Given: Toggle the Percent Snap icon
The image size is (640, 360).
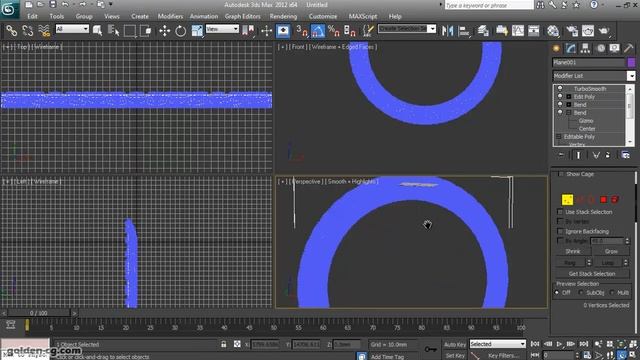Looking at the screenshot, I should 334,31.
